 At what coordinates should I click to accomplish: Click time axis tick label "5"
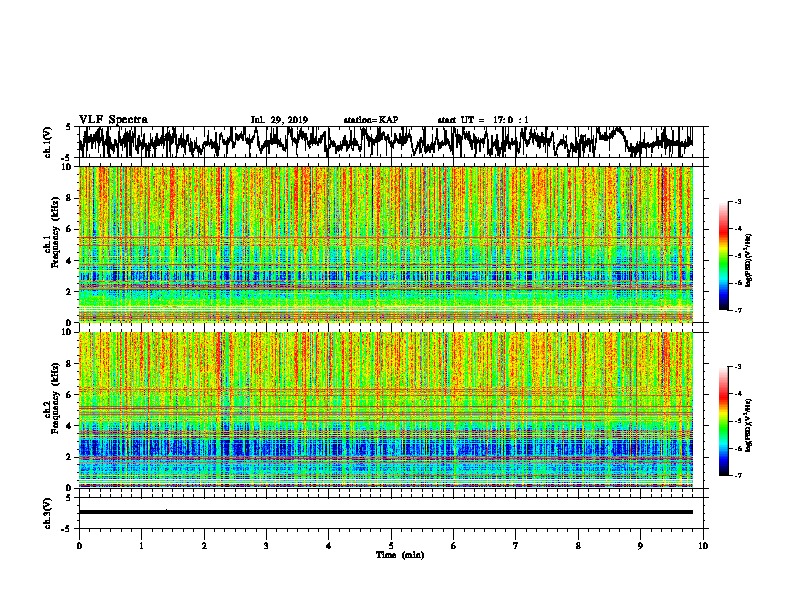[391, 546]
